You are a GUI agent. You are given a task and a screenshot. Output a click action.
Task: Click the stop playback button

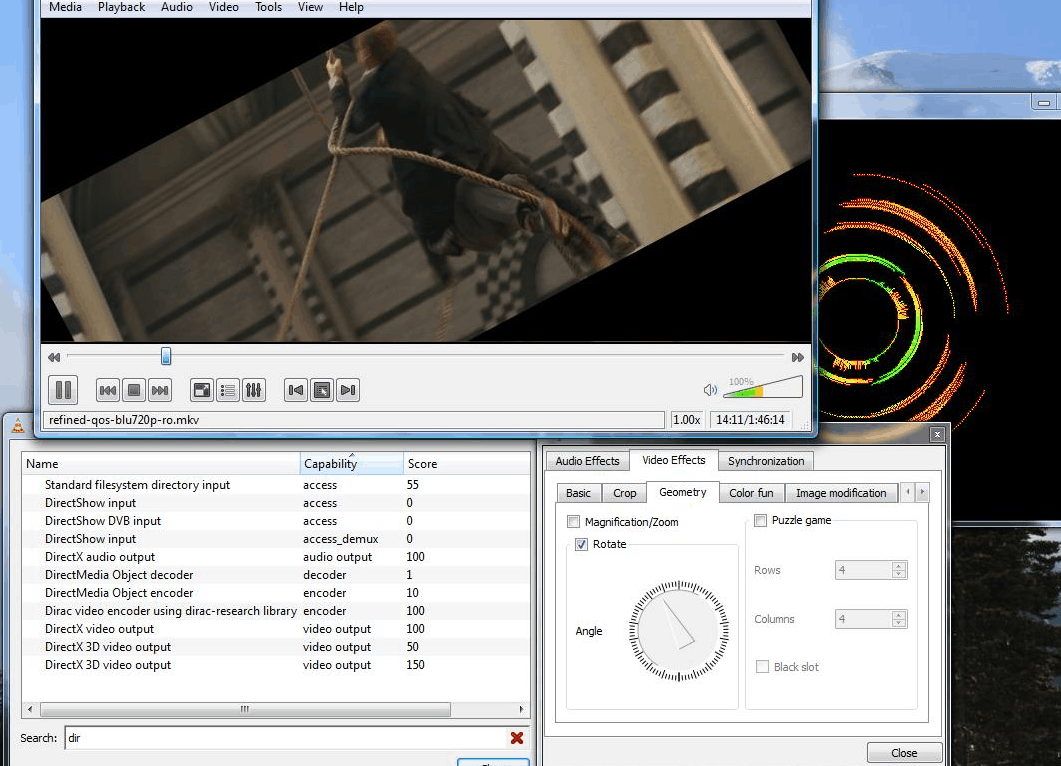pos(134,390)
